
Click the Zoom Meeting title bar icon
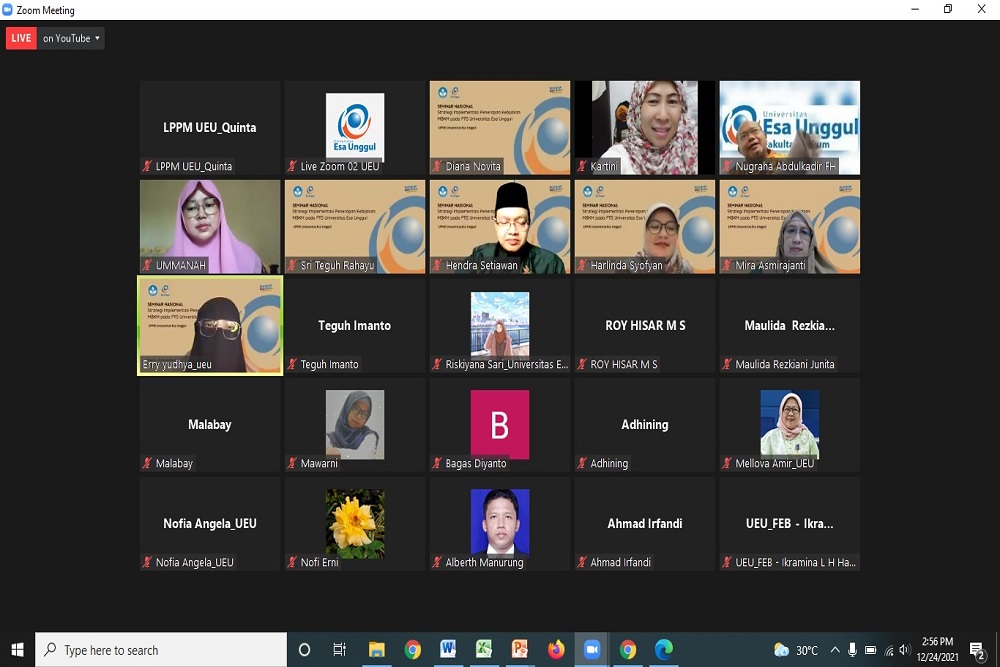(x=8, y=10)
